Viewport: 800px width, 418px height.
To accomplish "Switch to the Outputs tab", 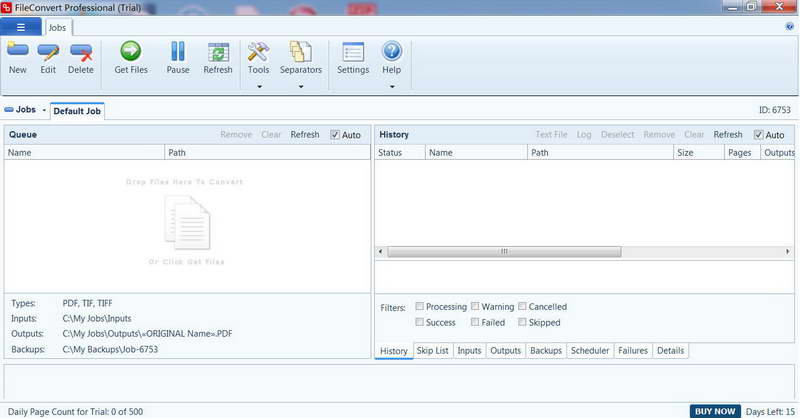I will pos(505,351).
